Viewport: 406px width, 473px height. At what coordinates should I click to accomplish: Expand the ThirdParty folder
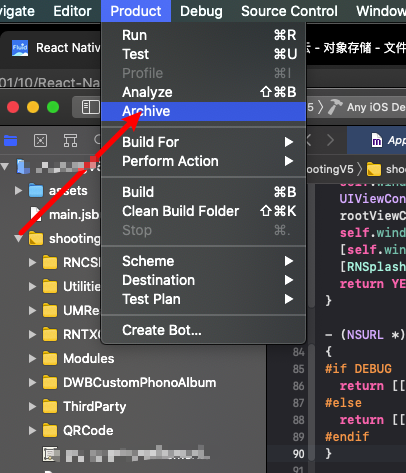32,406
